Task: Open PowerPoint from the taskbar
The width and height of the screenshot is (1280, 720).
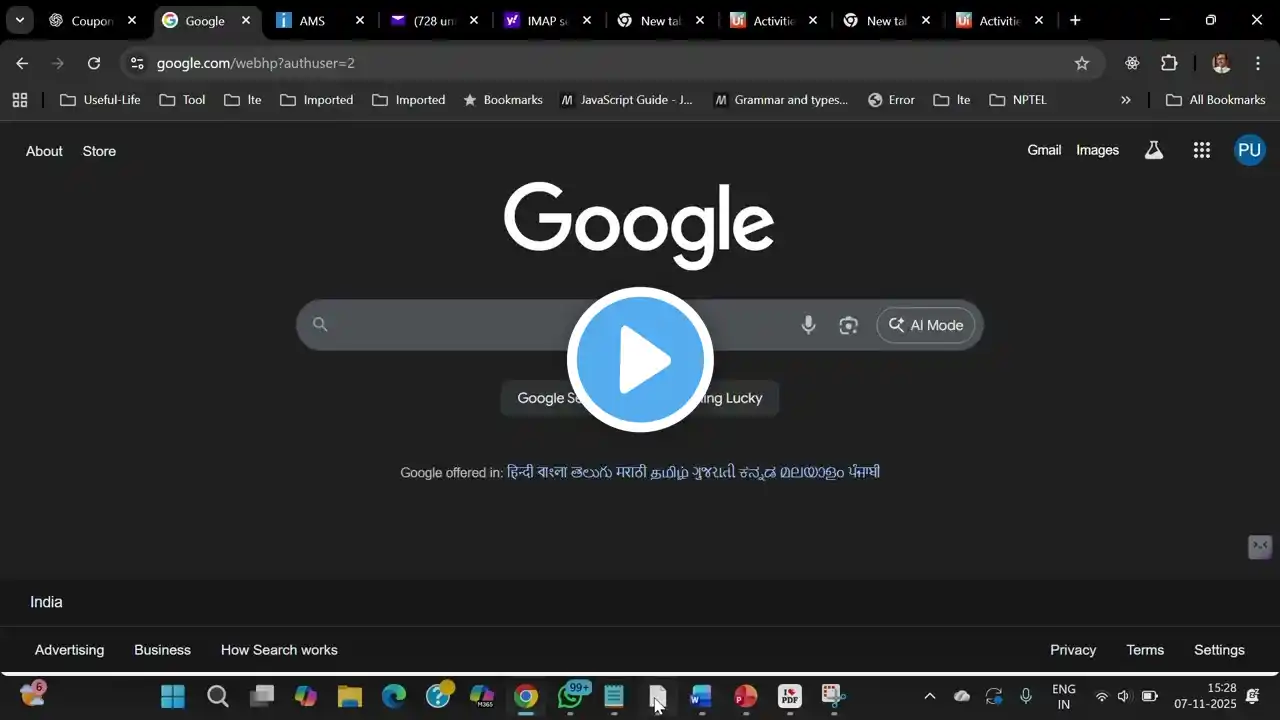Action: pos(745,696)
